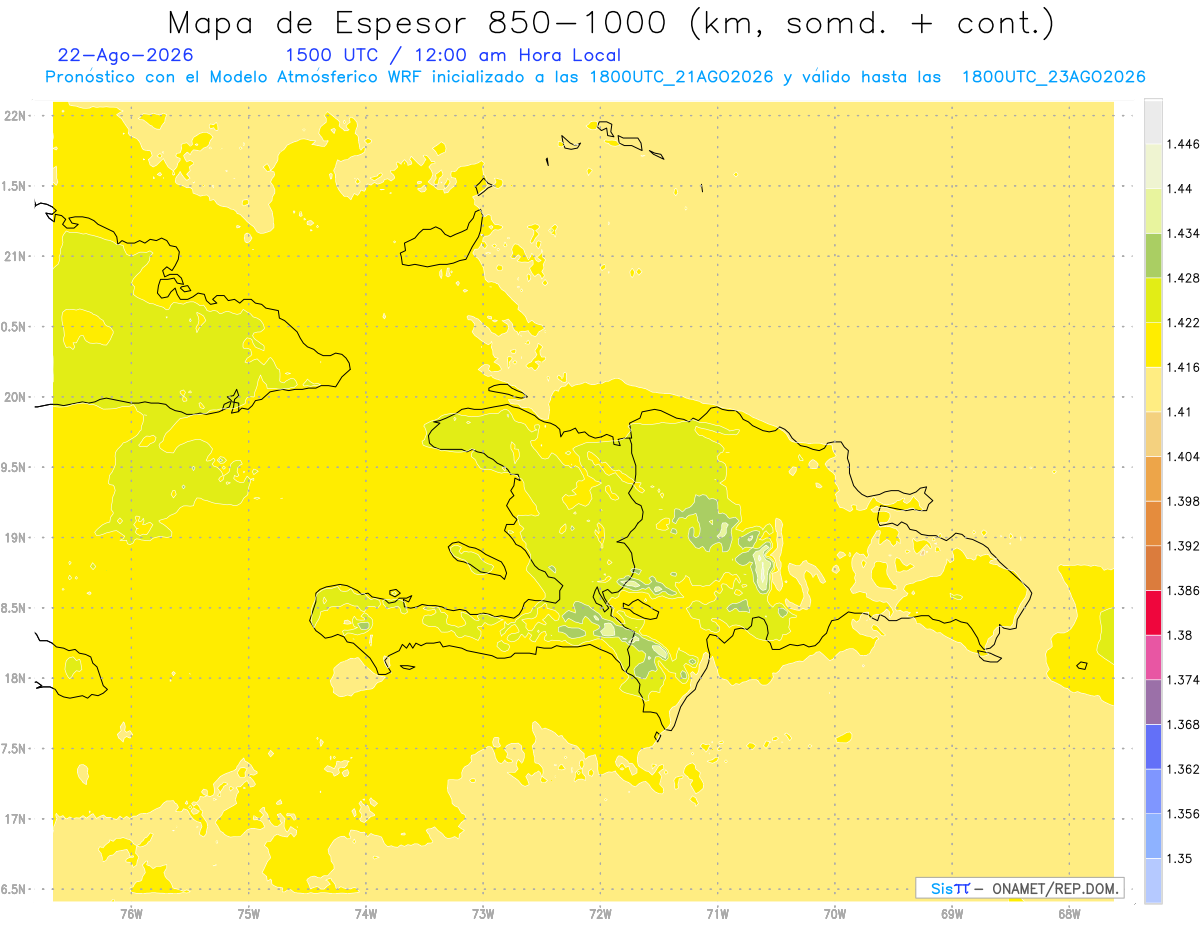The width and height of the screenshot is (1200, 927).
Task: Pick the bright yellow swatch between 1.416 and 1.422
Action: 1153,345
